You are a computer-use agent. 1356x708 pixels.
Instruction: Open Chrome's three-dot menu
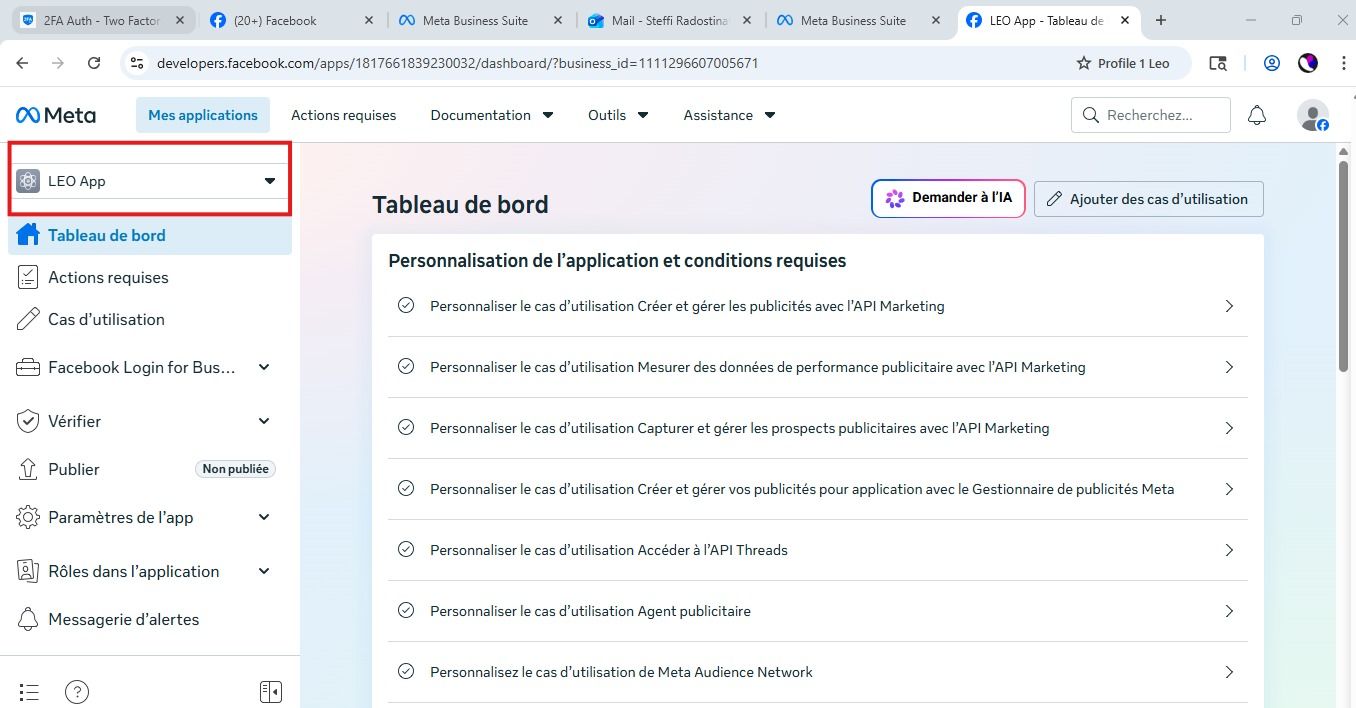[x=1342, y=63]
